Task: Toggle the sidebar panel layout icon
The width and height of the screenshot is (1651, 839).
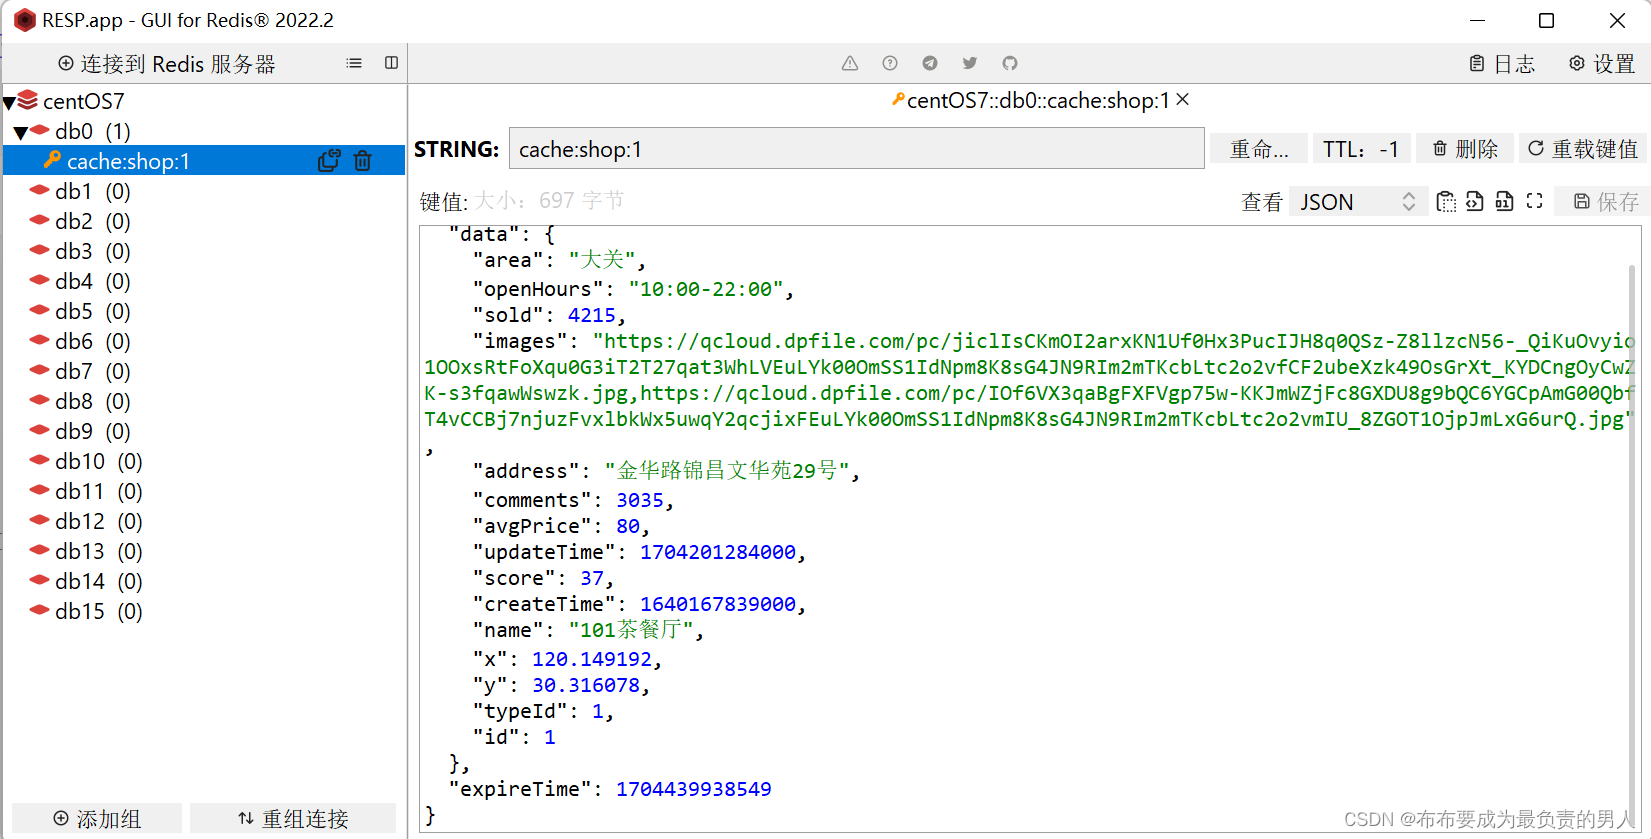Action: coord(391,63)
